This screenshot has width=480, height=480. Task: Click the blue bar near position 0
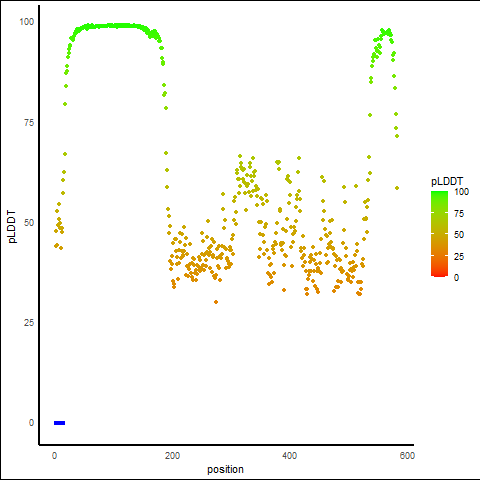click(x=59, y=423)
